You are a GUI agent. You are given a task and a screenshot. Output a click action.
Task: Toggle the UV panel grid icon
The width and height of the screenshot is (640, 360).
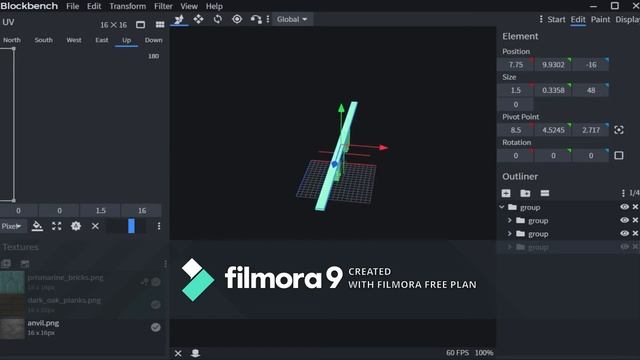(160, 25)
